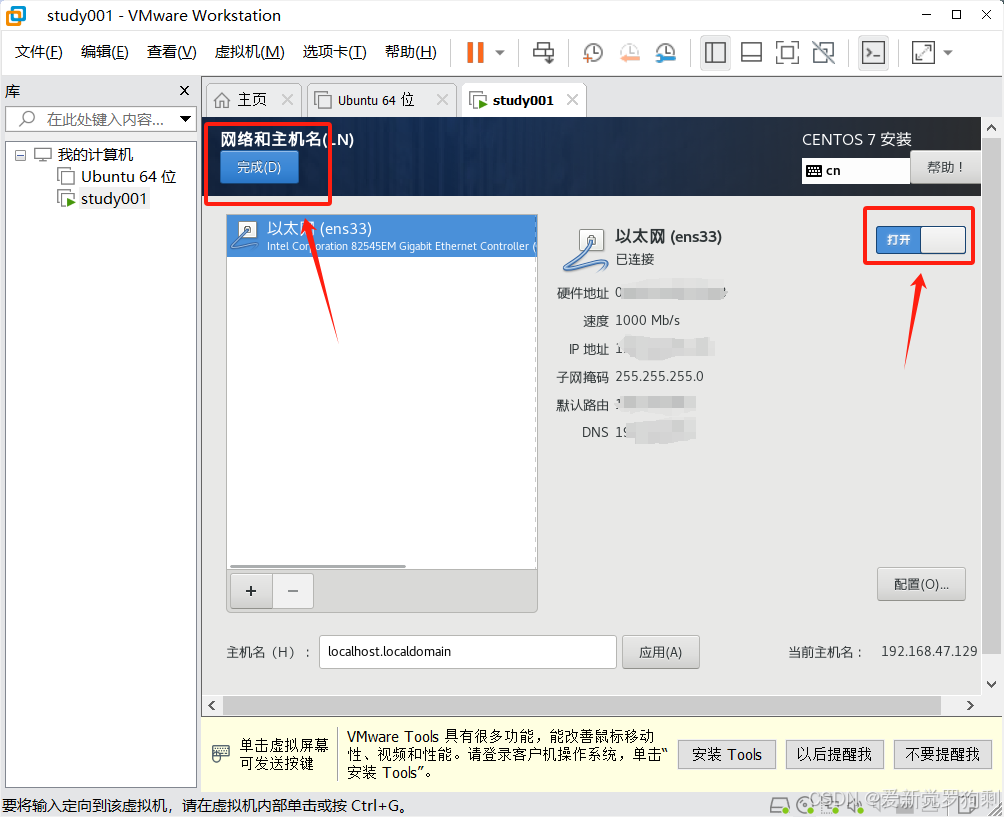The height and width of the screenshot is (817, 1004).
Task: Remove network device with minus button
Action: (x=293, y=590)
